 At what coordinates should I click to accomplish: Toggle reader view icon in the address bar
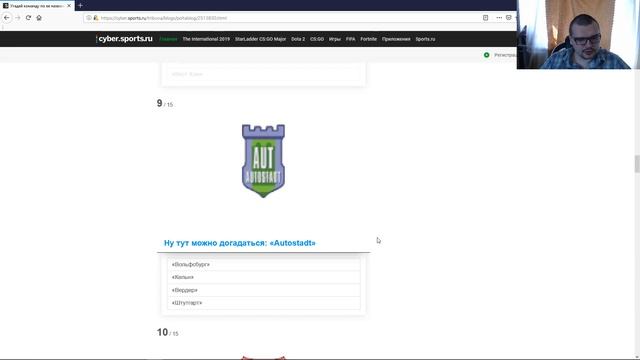pos(485,18)
